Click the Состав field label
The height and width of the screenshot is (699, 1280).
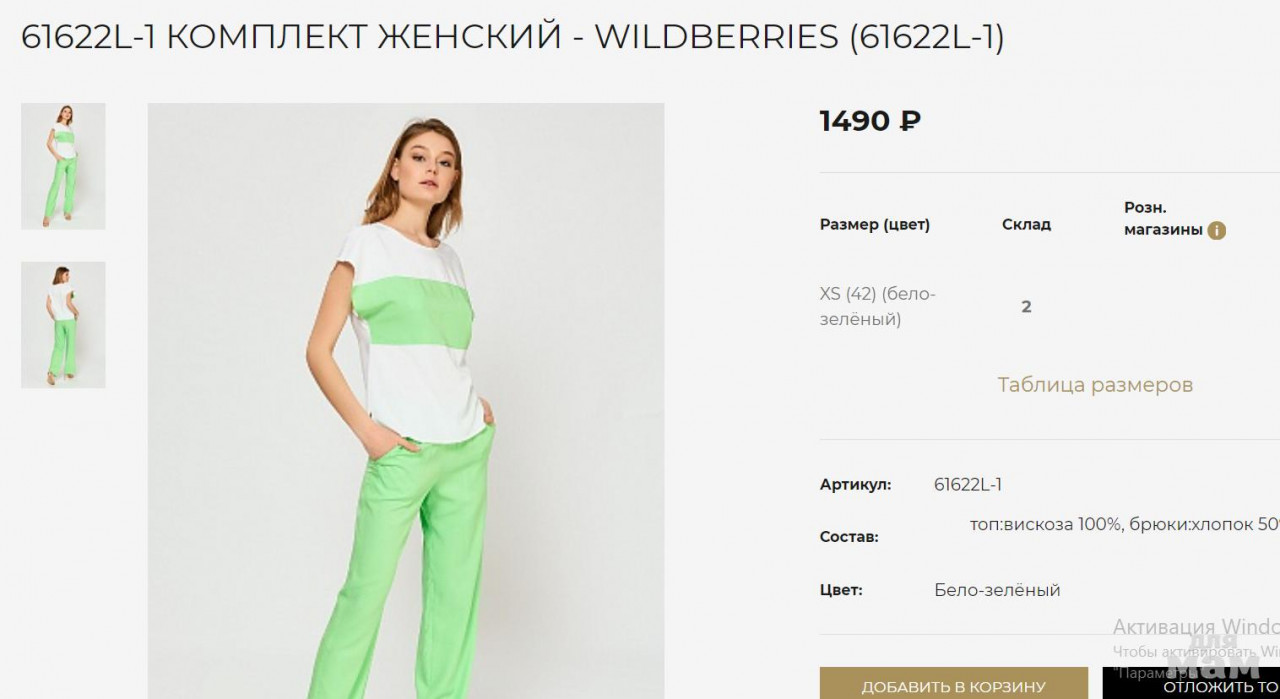pos(849,537)
